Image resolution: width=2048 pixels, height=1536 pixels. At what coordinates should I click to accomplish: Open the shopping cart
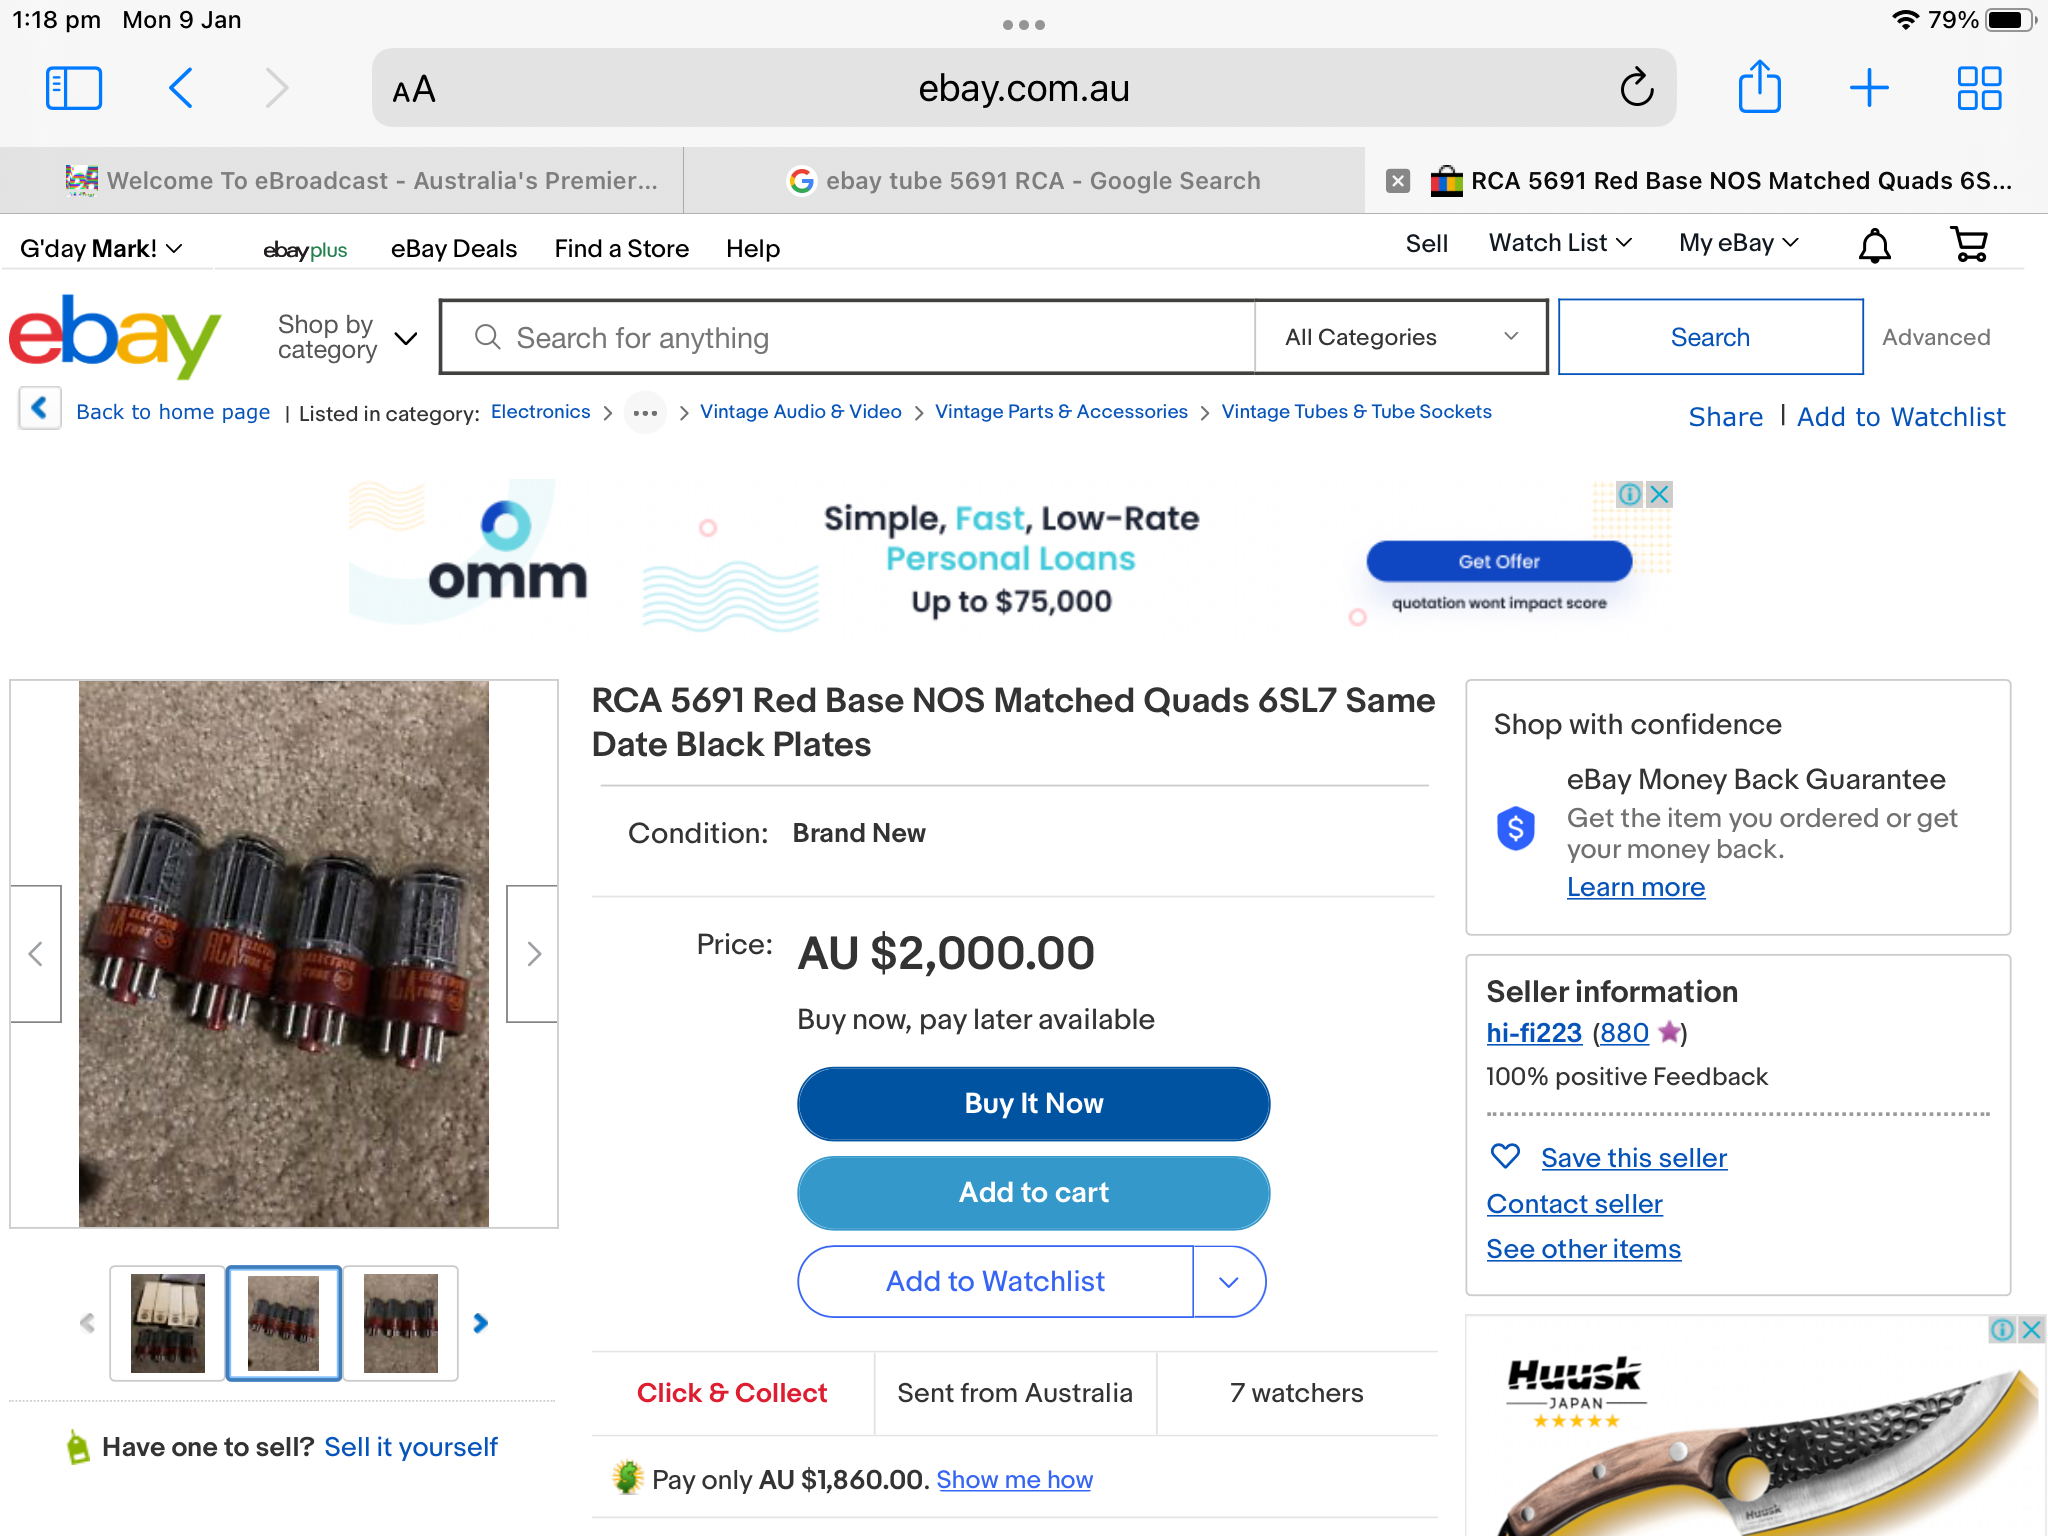(x=1969, y=244)
